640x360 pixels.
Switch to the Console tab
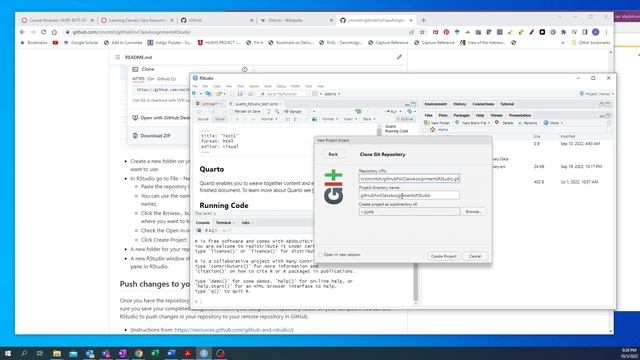pos(203,223)
